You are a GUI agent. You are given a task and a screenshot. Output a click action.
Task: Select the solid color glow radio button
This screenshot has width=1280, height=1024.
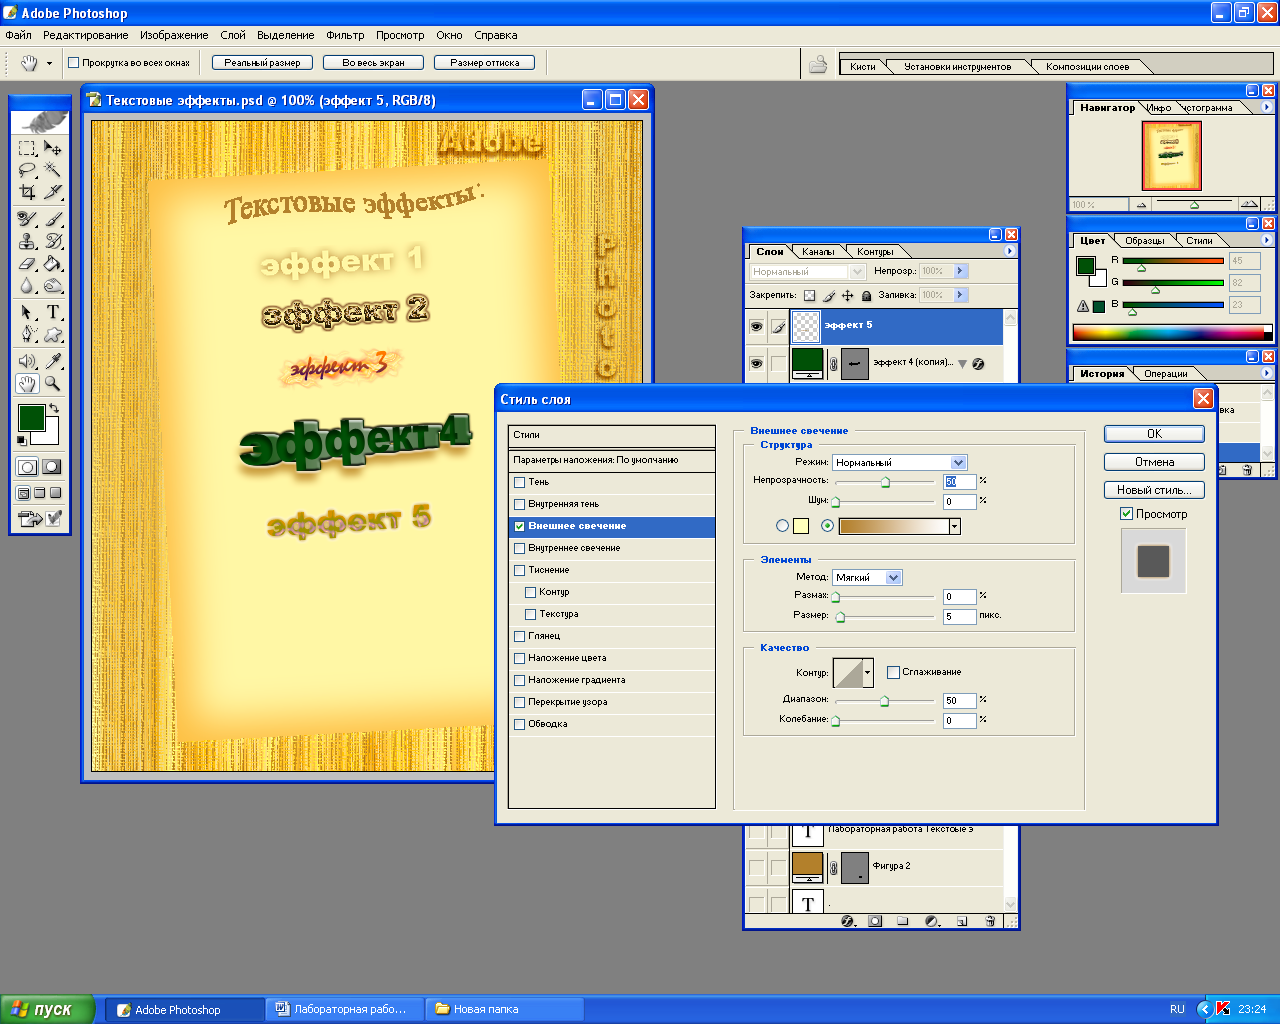(x=782, y=526)
